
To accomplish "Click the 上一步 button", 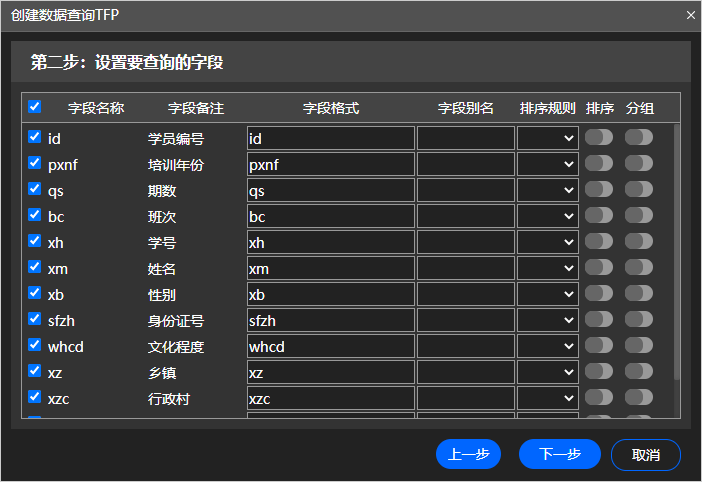I will tap(468, 454).
